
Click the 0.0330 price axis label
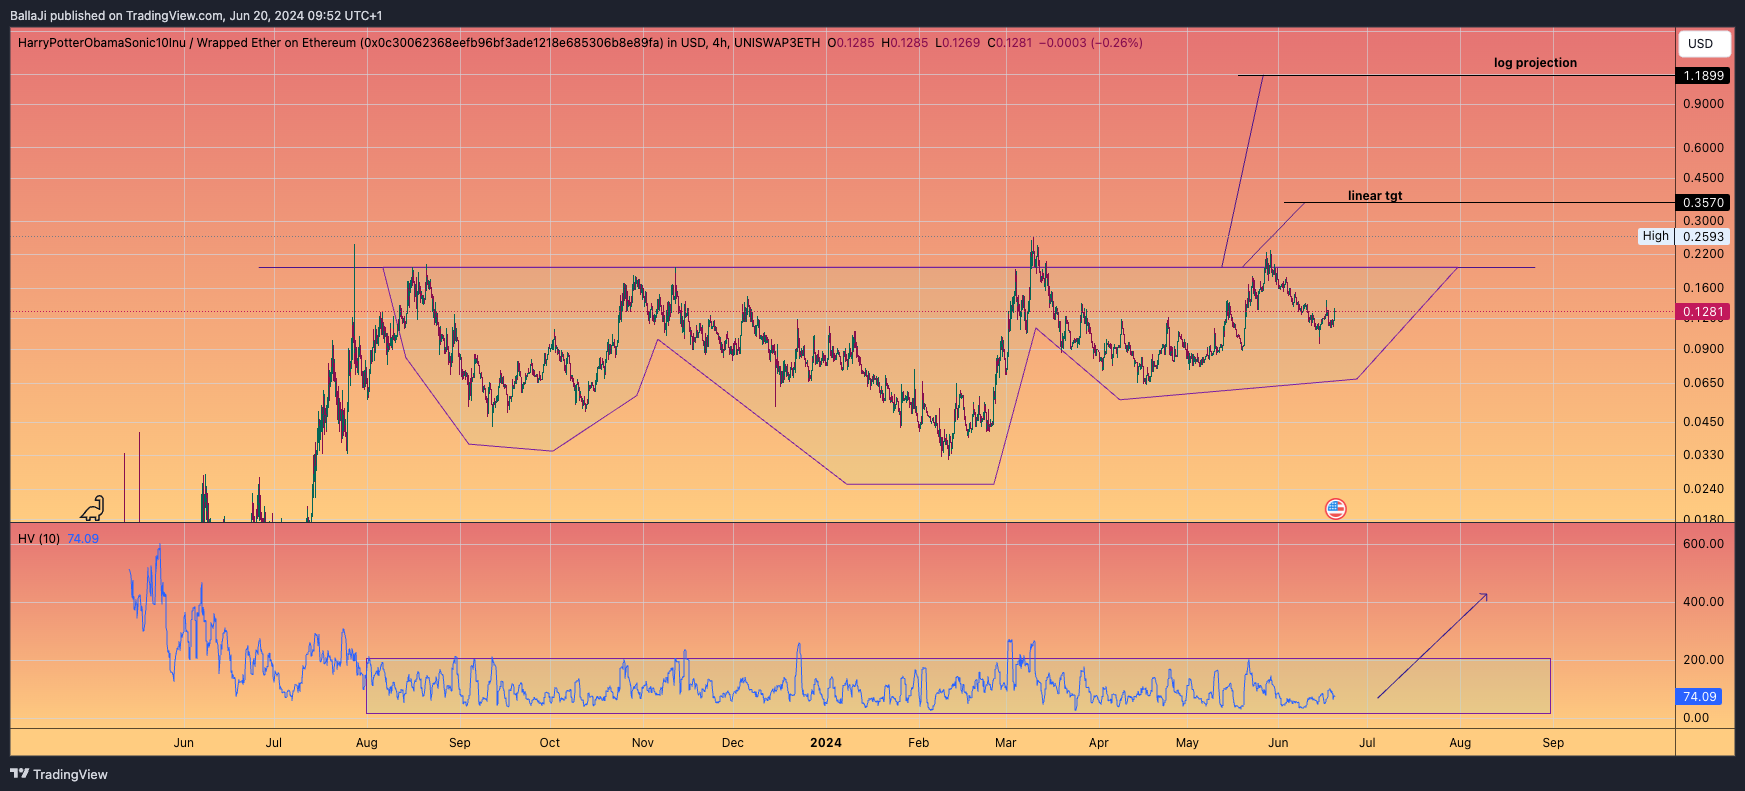click(x=1703, y=455)
